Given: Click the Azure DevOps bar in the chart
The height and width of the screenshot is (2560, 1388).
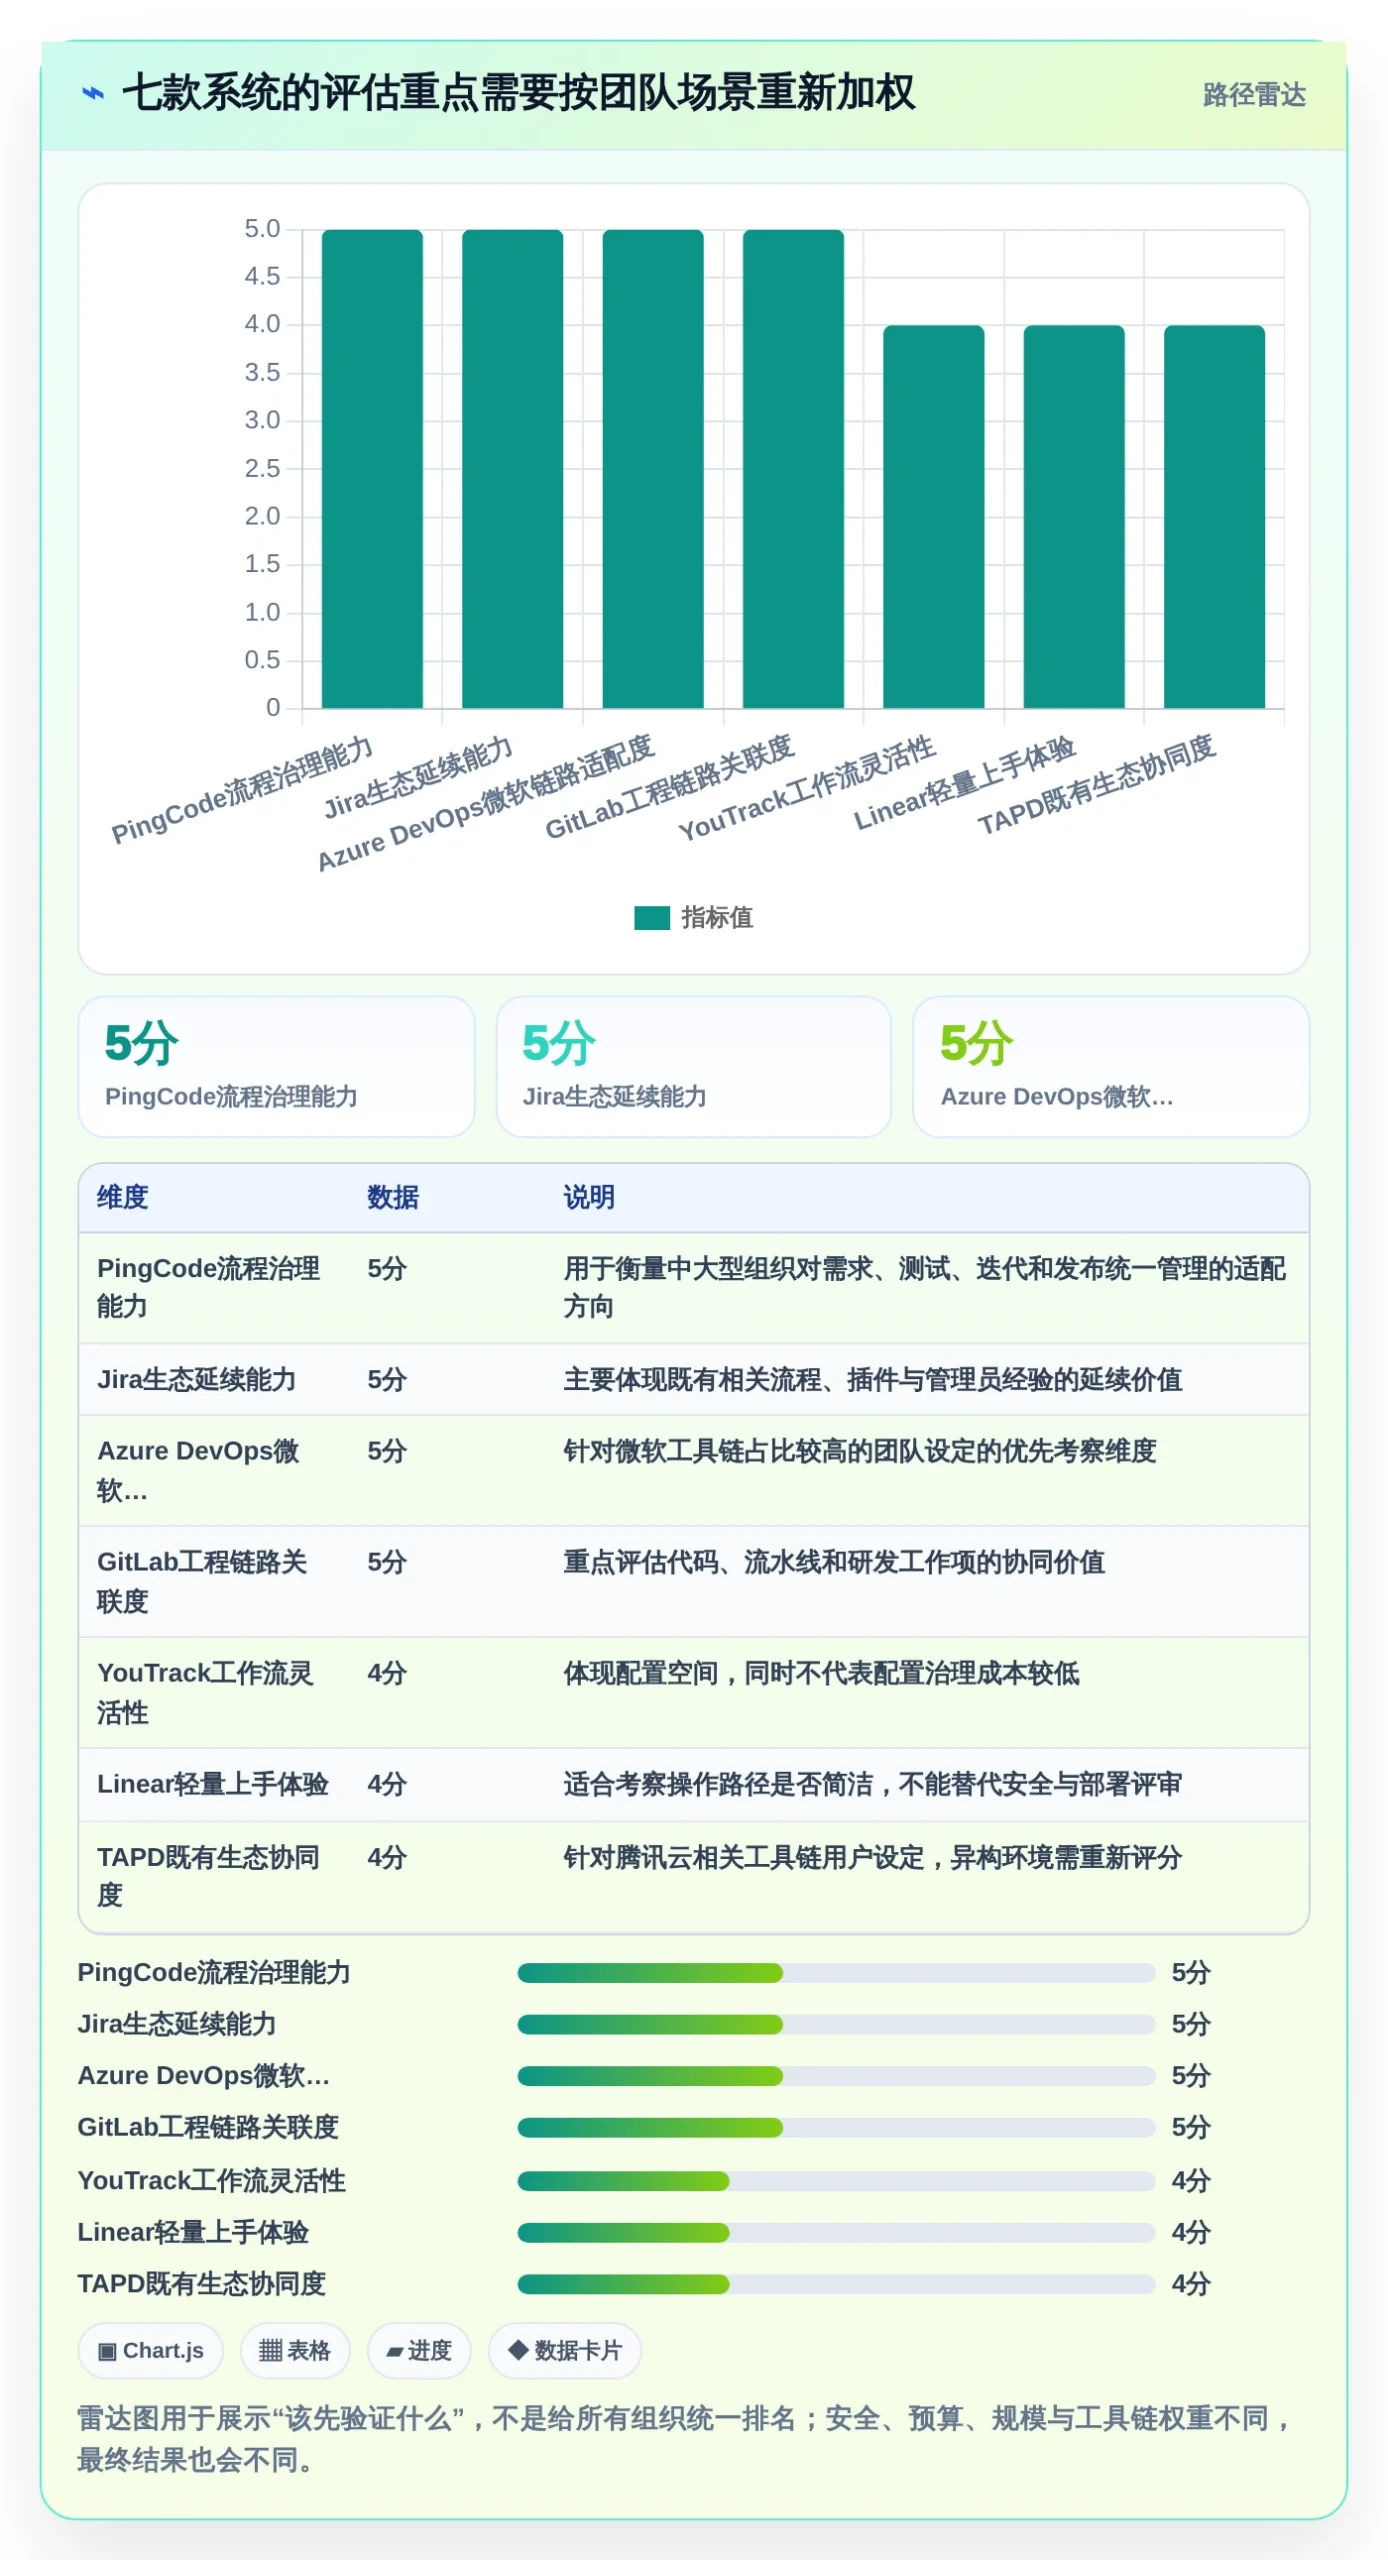Looking at the screenshot, I should tap(653, 469).
